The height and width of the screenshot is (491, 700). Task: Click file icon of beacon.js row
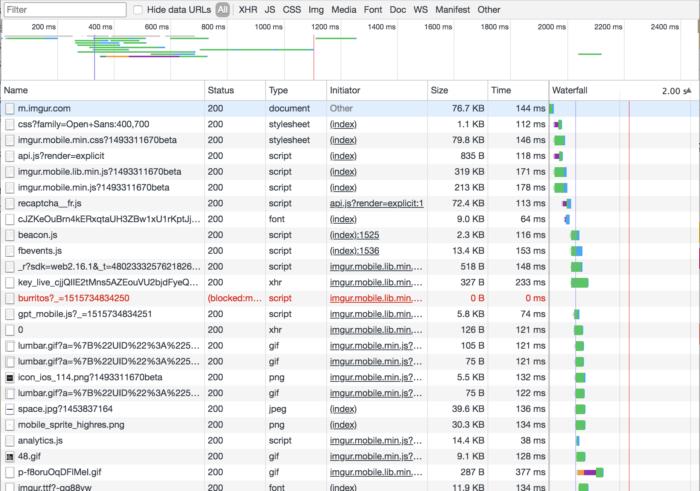tap(10, 235)
